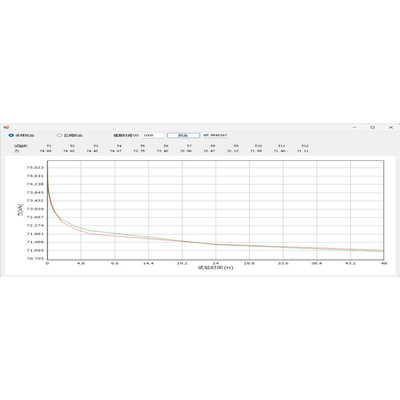Viewport: 400px width, 400px height.
Task: Click the 14.4 tick label on the time axis
Action: [148, 263]
